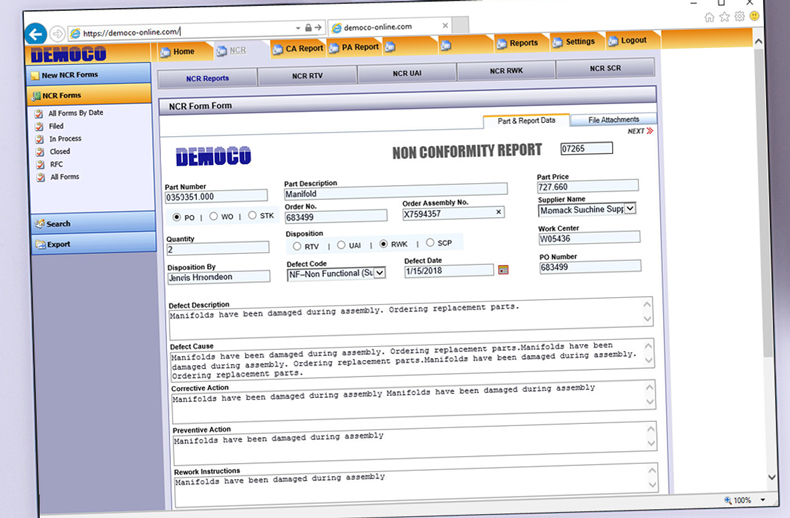Open the RFC forms list link
Image resolution: width=790 pixels, height=518 pixels.
coord(55,165)
